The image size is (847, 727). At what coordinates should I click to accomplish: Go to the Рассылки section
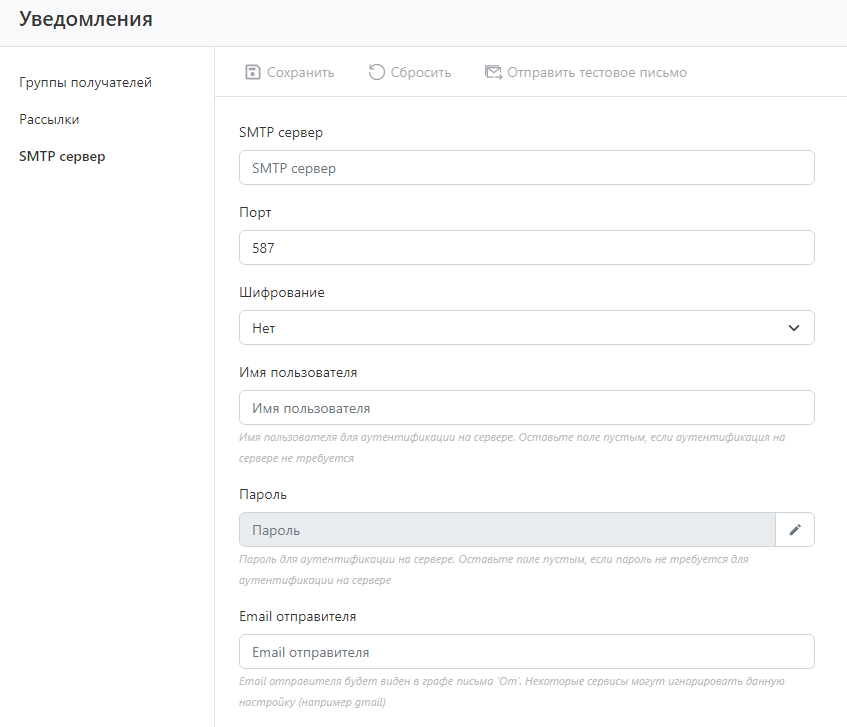[x=49, y=119]
